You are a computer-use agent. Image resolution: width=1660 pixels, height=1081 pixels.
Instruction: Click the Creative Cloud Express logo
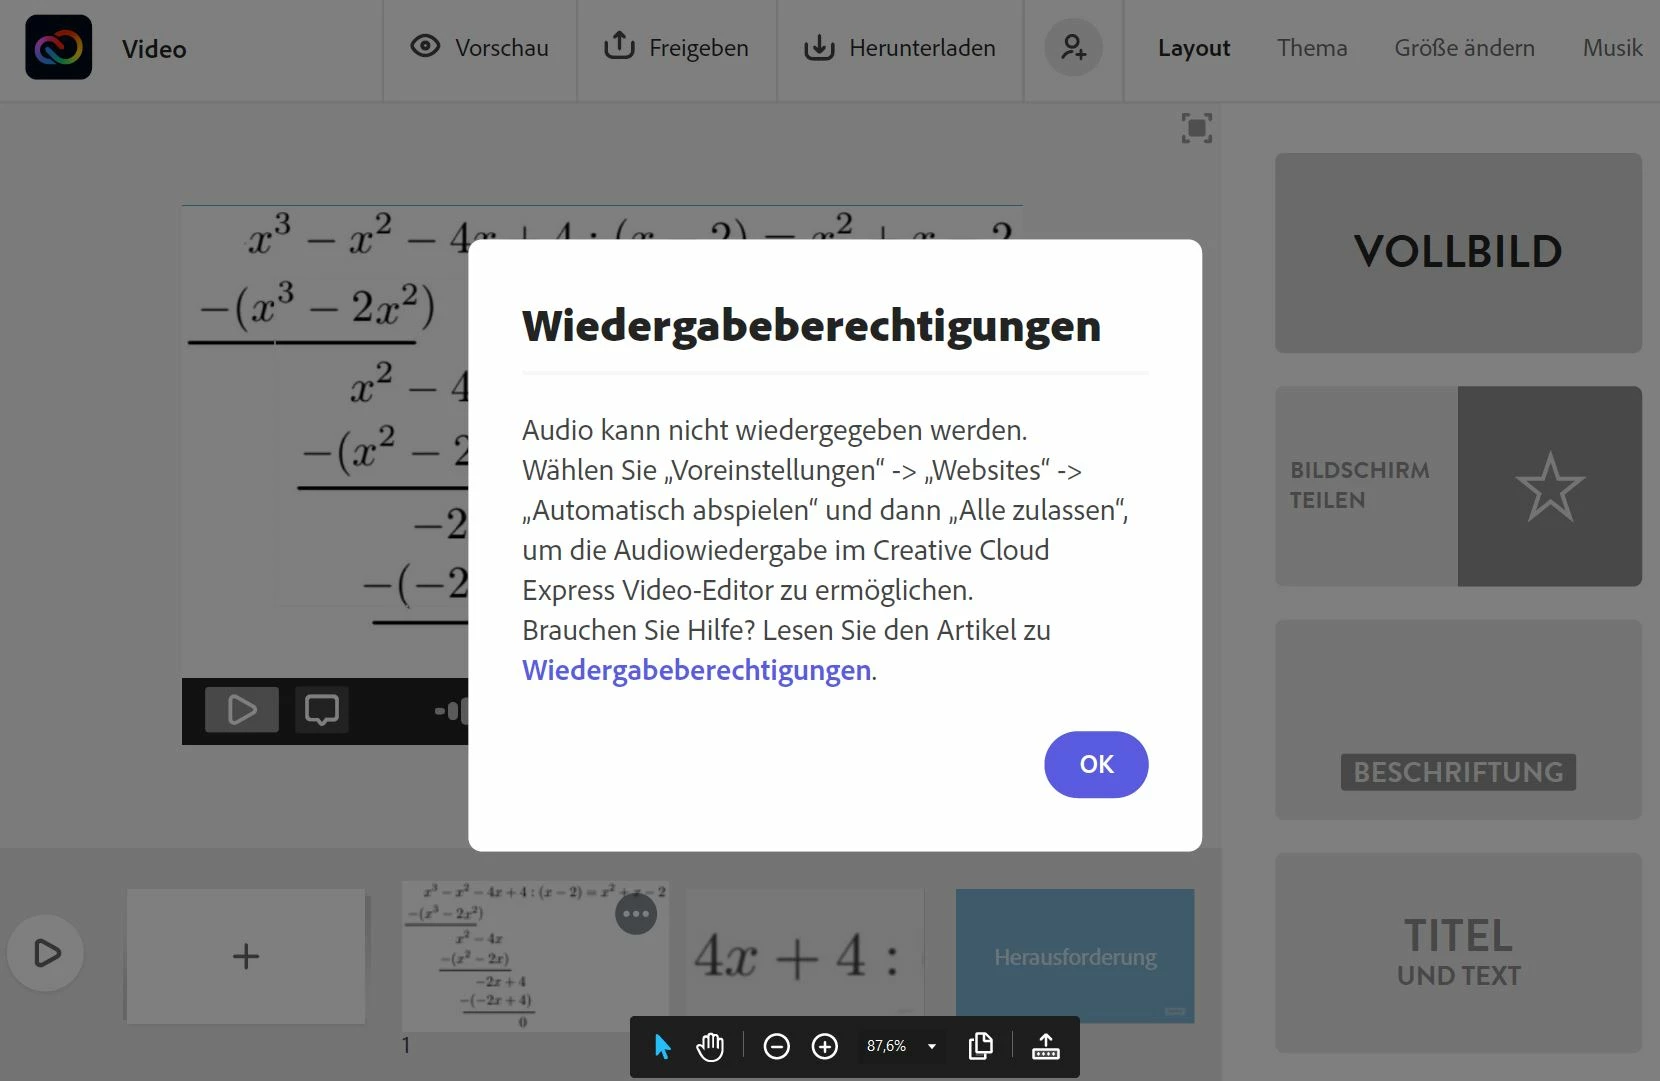click(59, 47)
